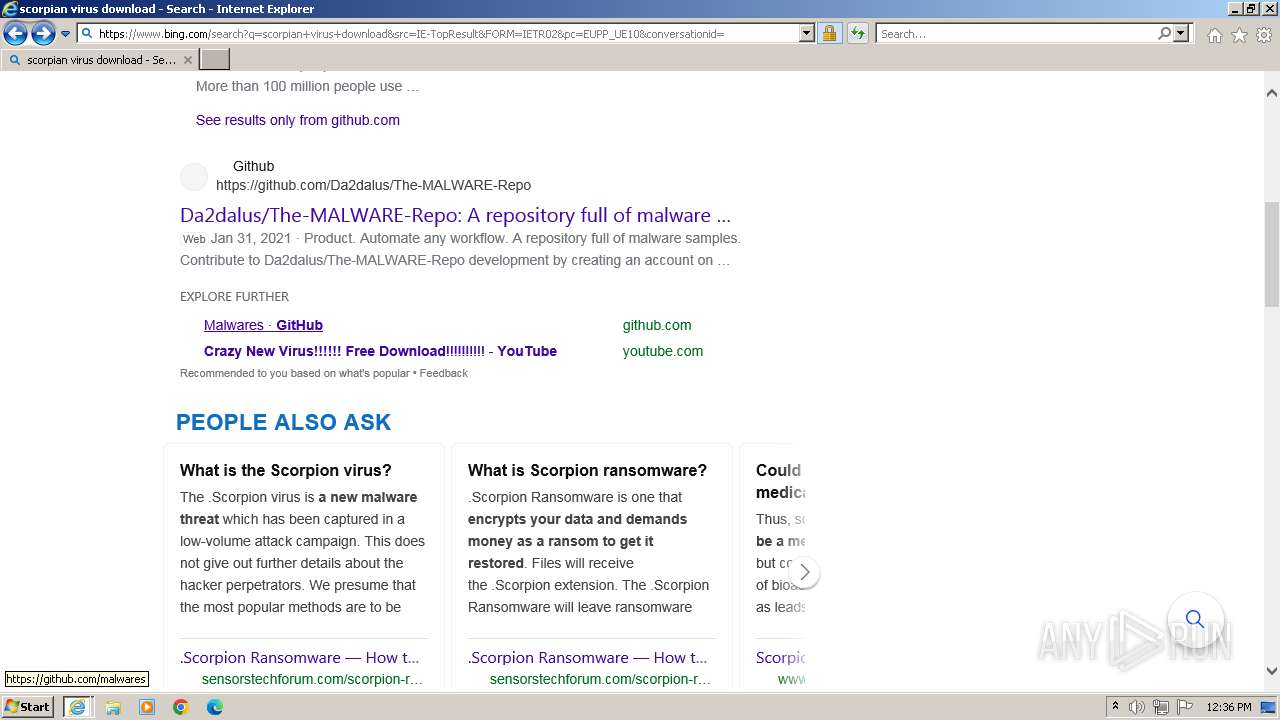The image size is (1280, 720).
Task: Open the media player taskbar icon
Action: coord(147,707)
